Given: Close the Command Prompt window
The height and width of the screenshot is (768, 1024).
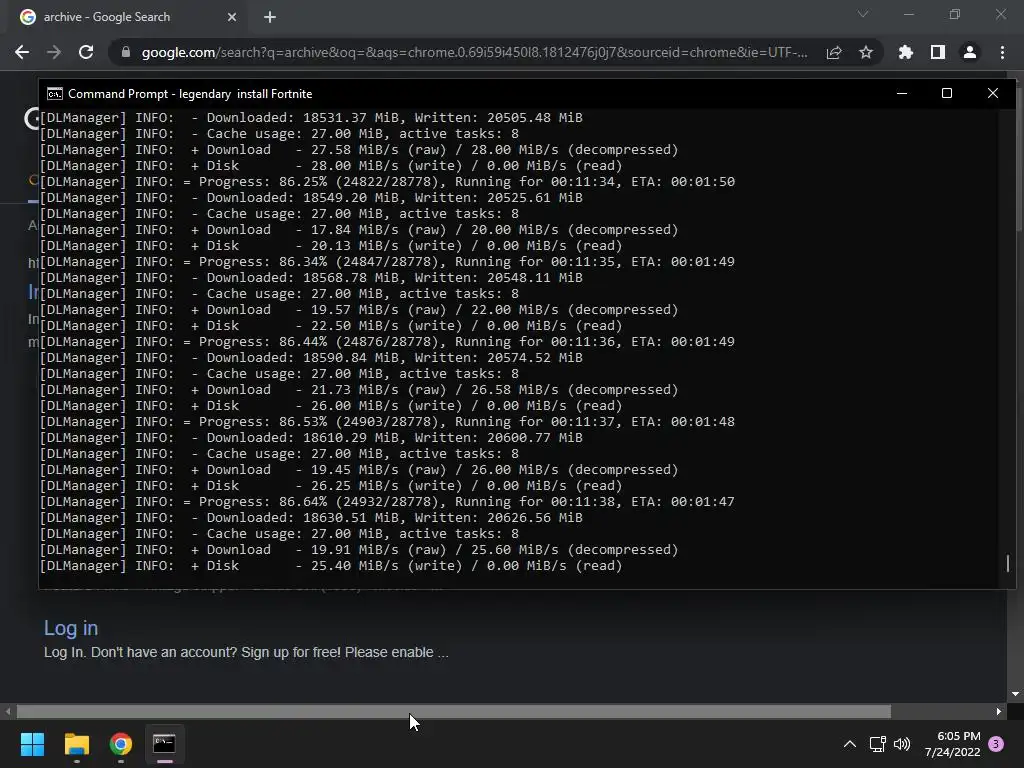Looking at the screenshot, I should pyautogui.click(x=993, y=93).
